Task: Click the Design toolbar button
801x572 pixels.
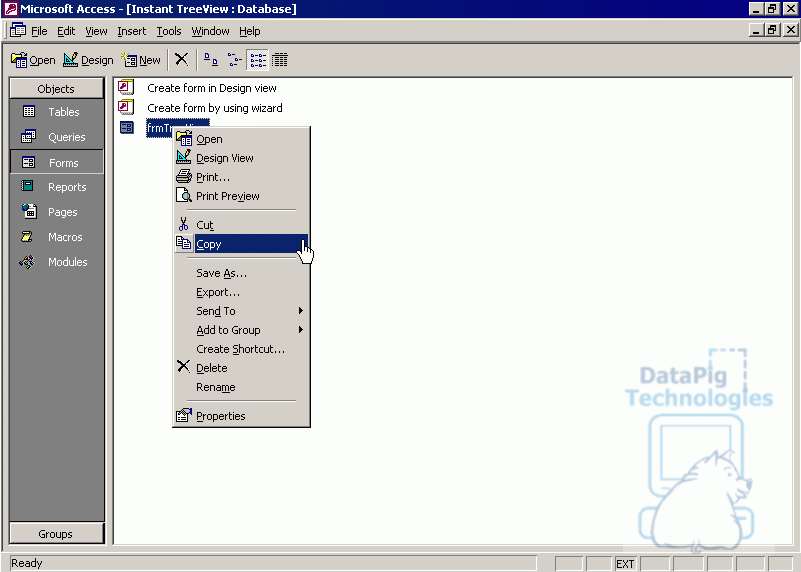Action: [88, 60]
